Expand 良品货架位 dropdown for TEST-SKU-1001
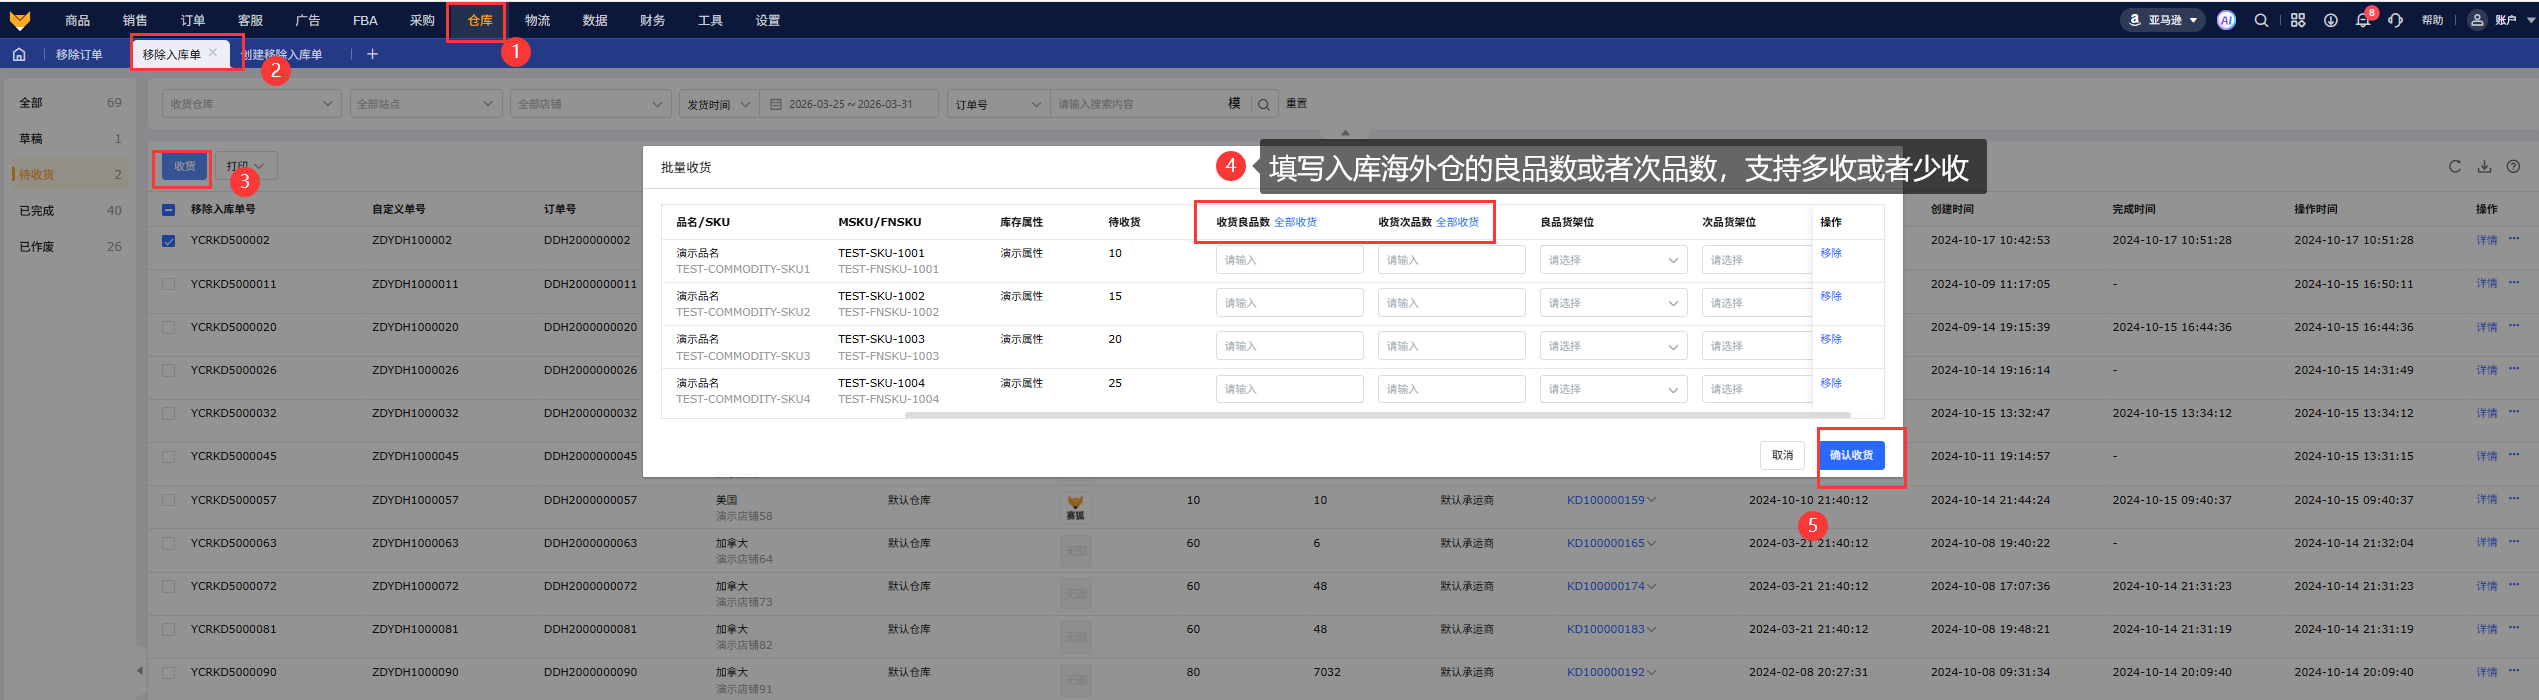 1612,260
